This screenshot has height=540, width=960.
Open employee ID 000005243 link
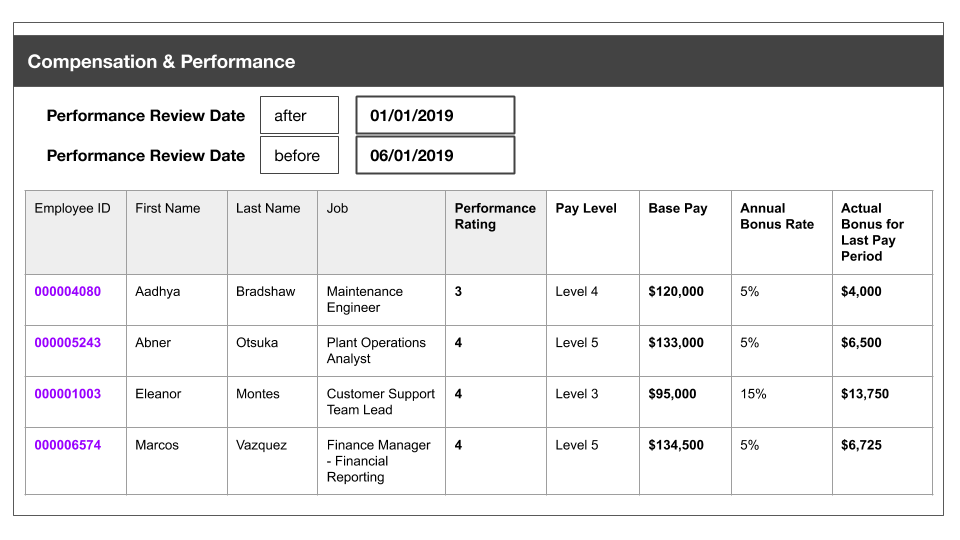(x=67, y=343)
